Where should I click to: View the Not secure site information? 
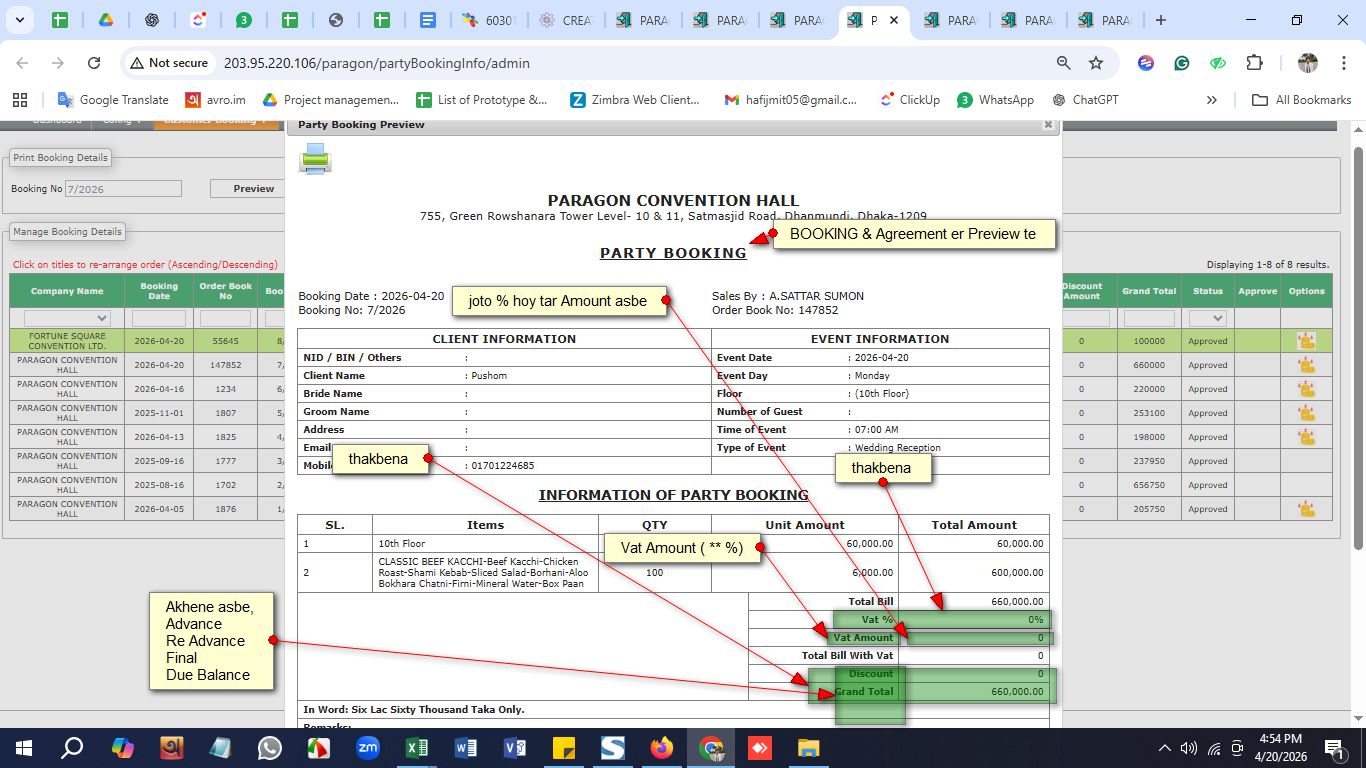(x=168, y=63)
